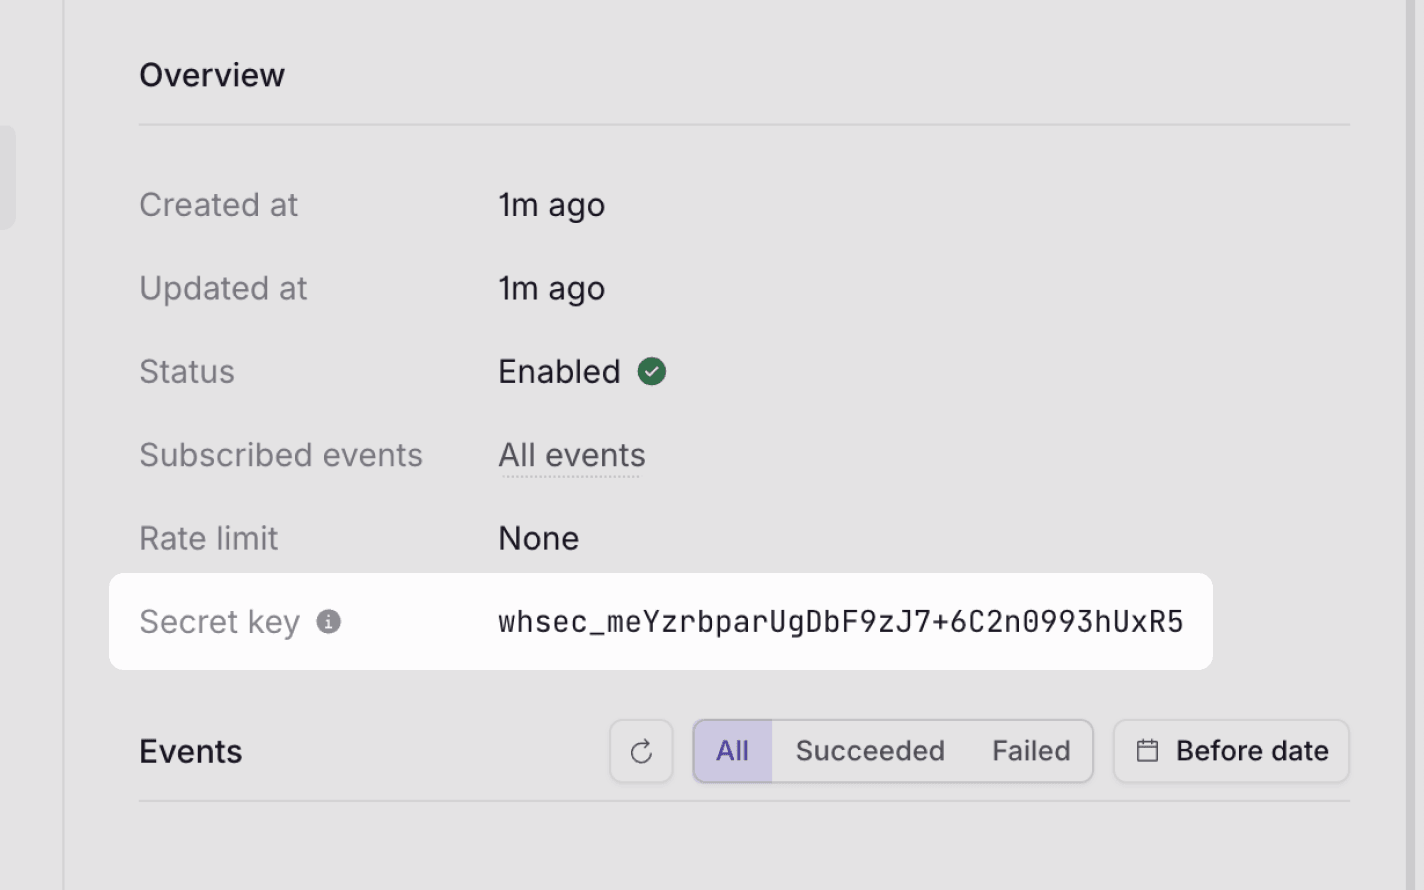Click the Rate limit None value
Image resolution: width=1424 pixels, height=890 pixels.
click(x=538, y=538)
